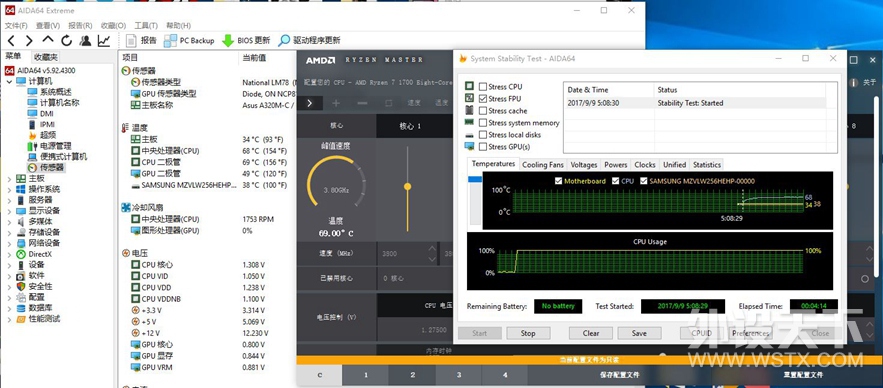Open the 帮助(H) menu
The height and width of the screenshot is (388, 883).
tap(178, 25)
